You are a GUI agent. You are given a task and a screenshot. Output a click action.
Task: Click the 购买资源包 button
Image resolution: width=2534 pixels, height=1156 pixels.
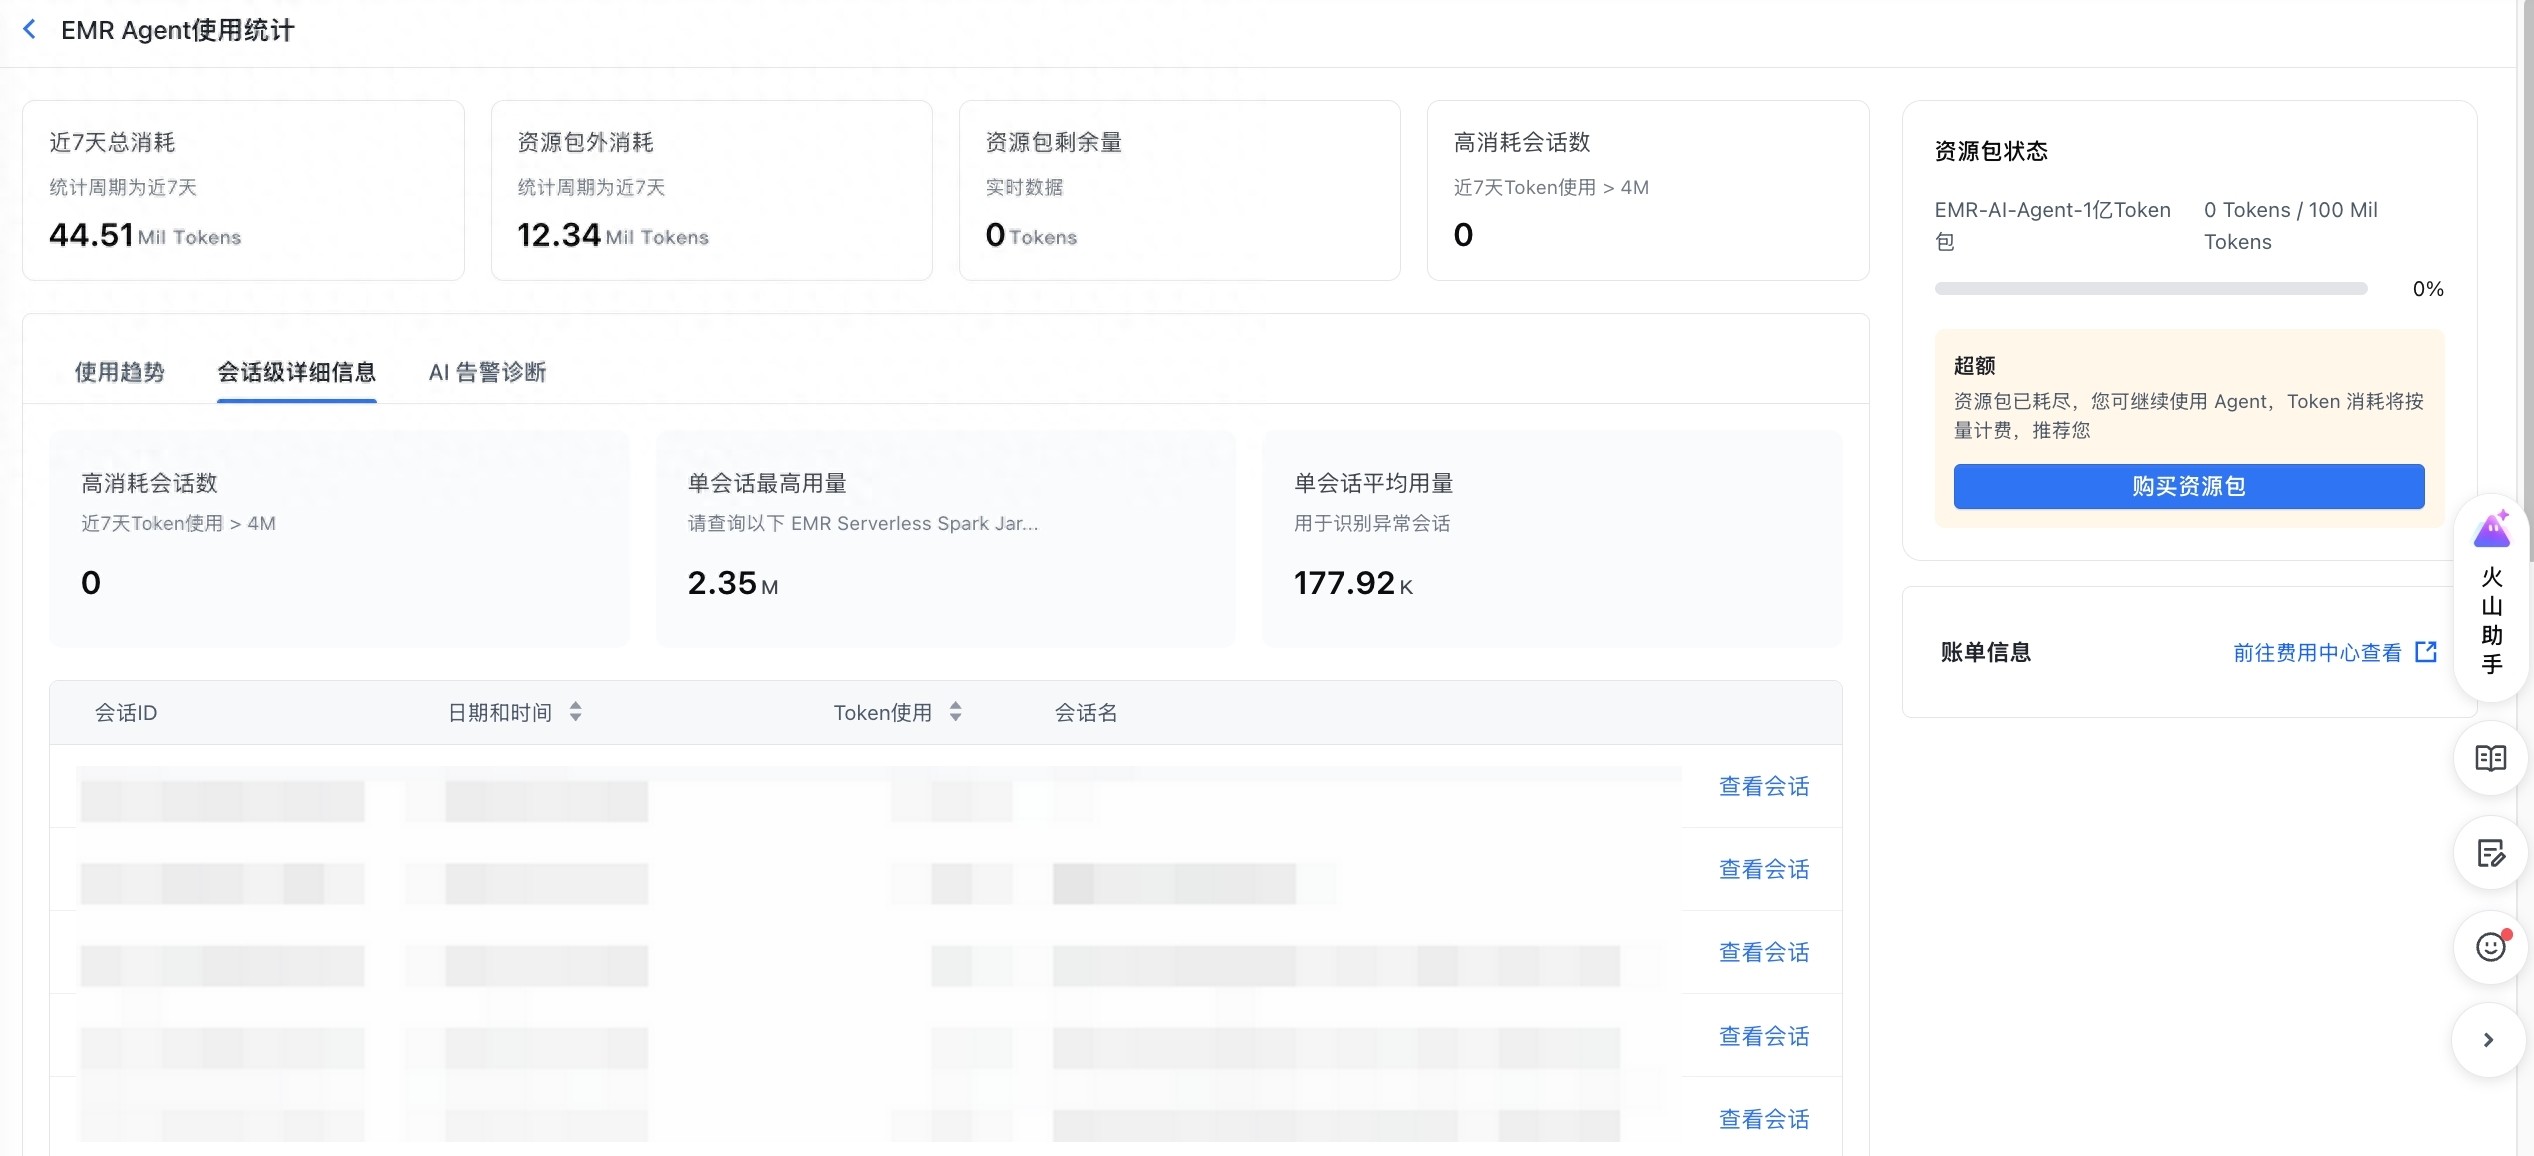click(2188, 486)
